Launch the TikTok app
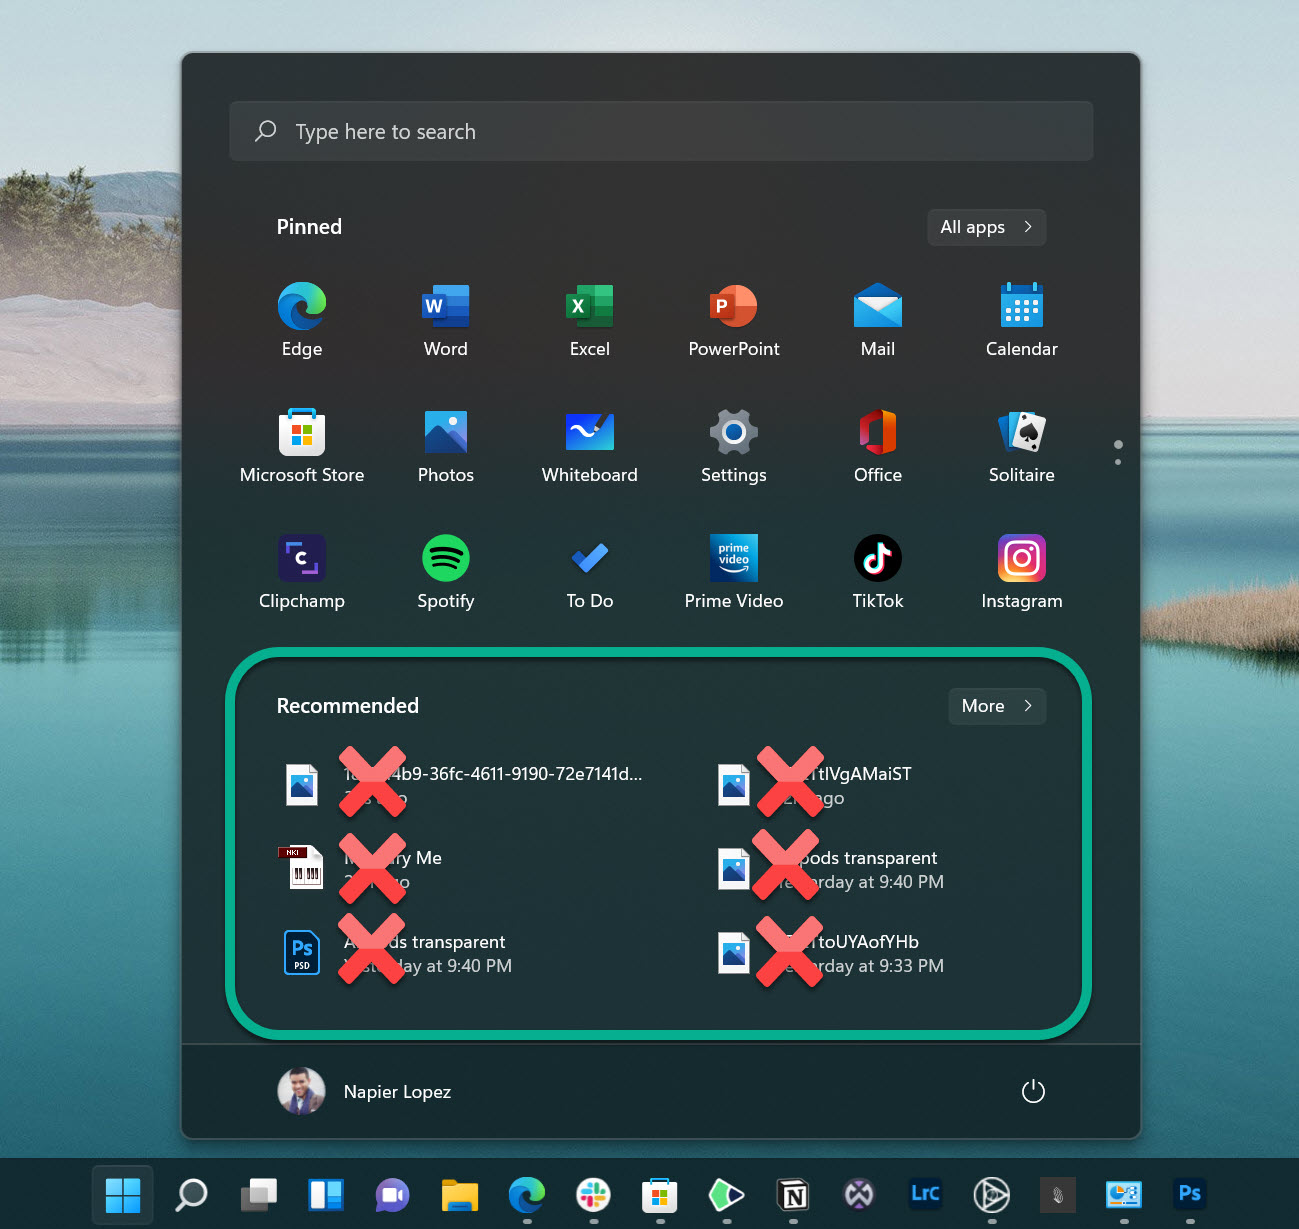 point(878,572)
